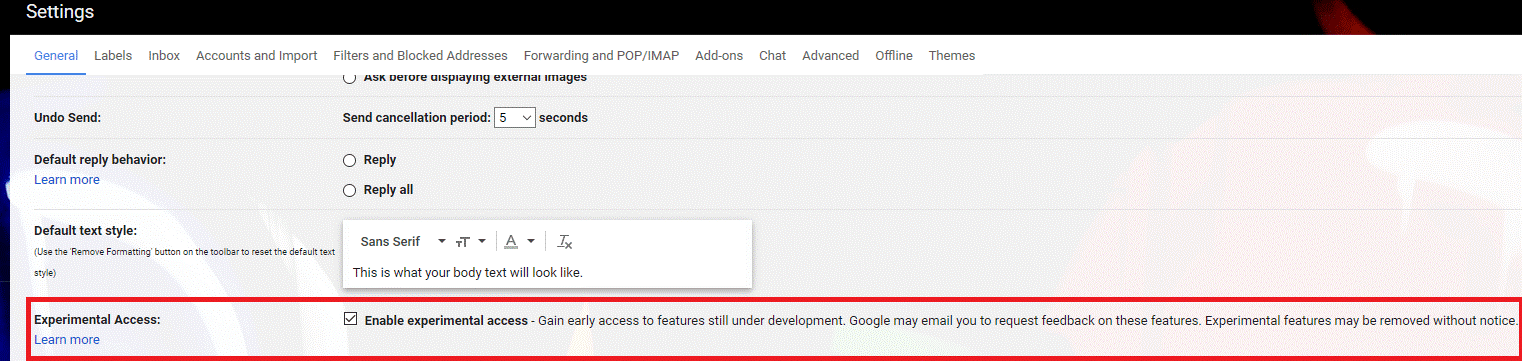Select the Reply all radio button
Screen dimensions: 1522x361
pos(350,190)
